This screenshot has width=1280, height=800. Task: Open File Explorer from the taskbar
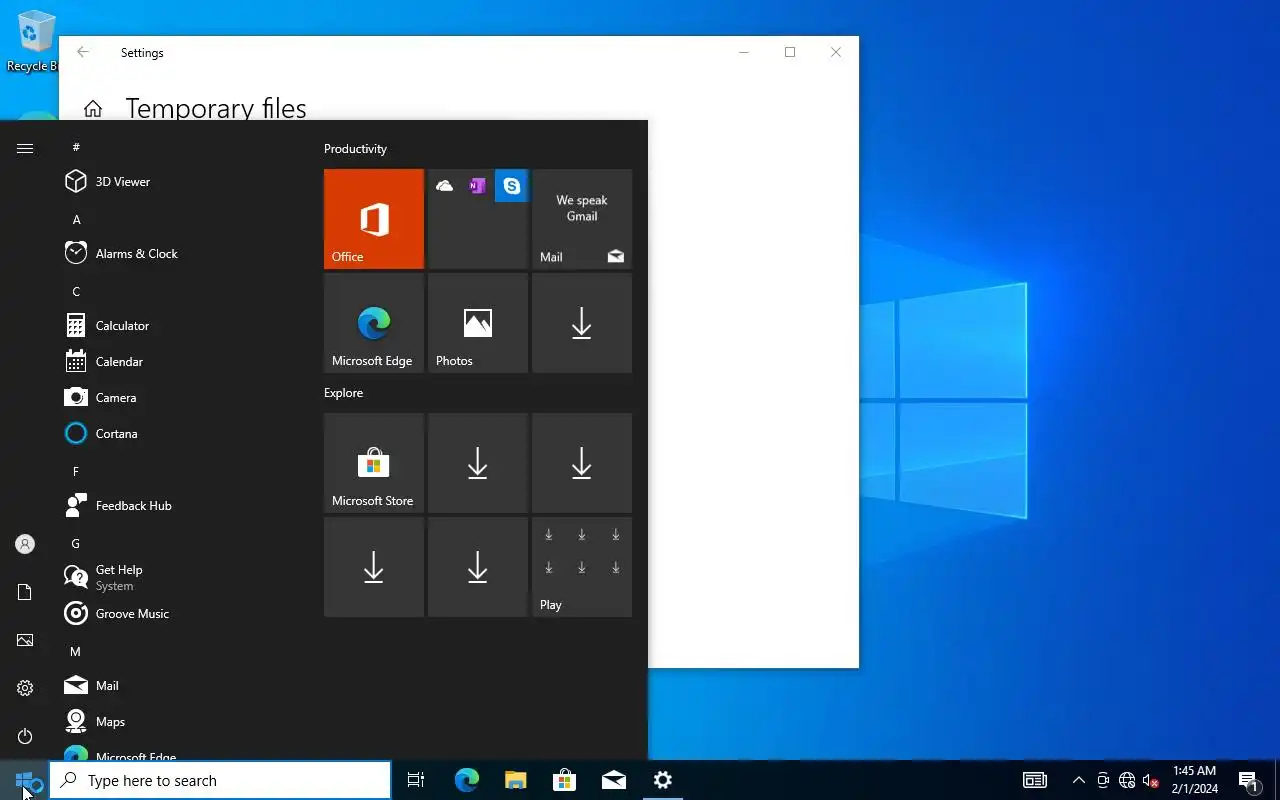(x=515, y=780)
